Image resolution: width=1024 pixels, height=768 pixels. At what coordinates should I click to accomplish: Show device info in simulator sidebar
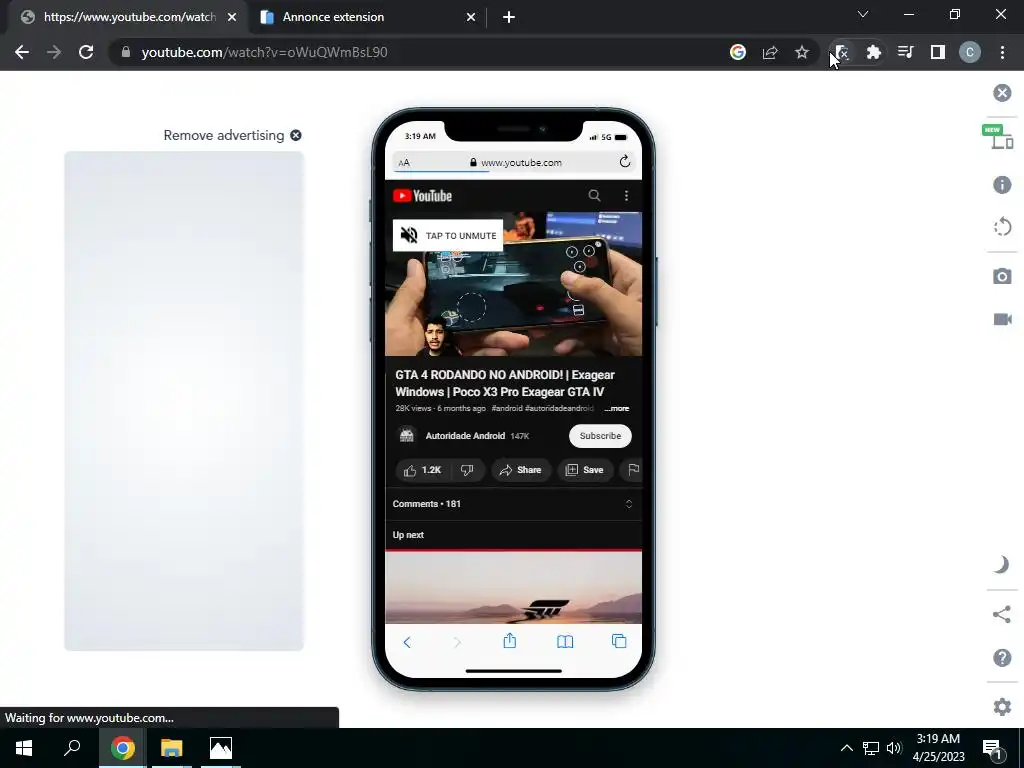(1002, 185)
